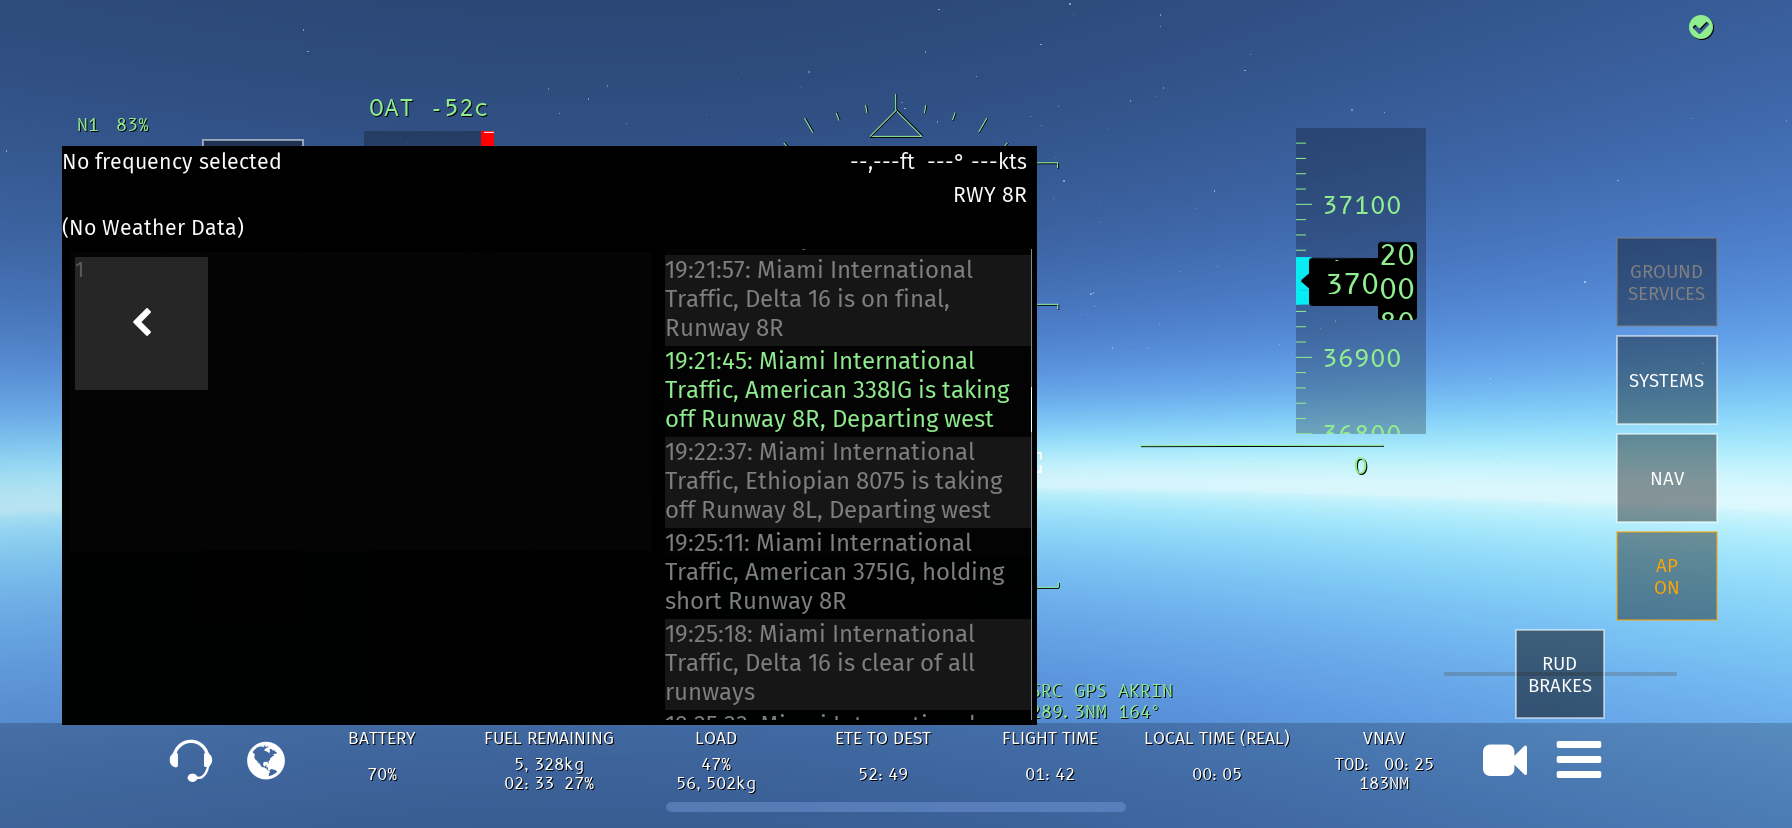Open the ATC headset menu
The width and height of the screenshot is (1792, 828).
(x=190, y=761)
